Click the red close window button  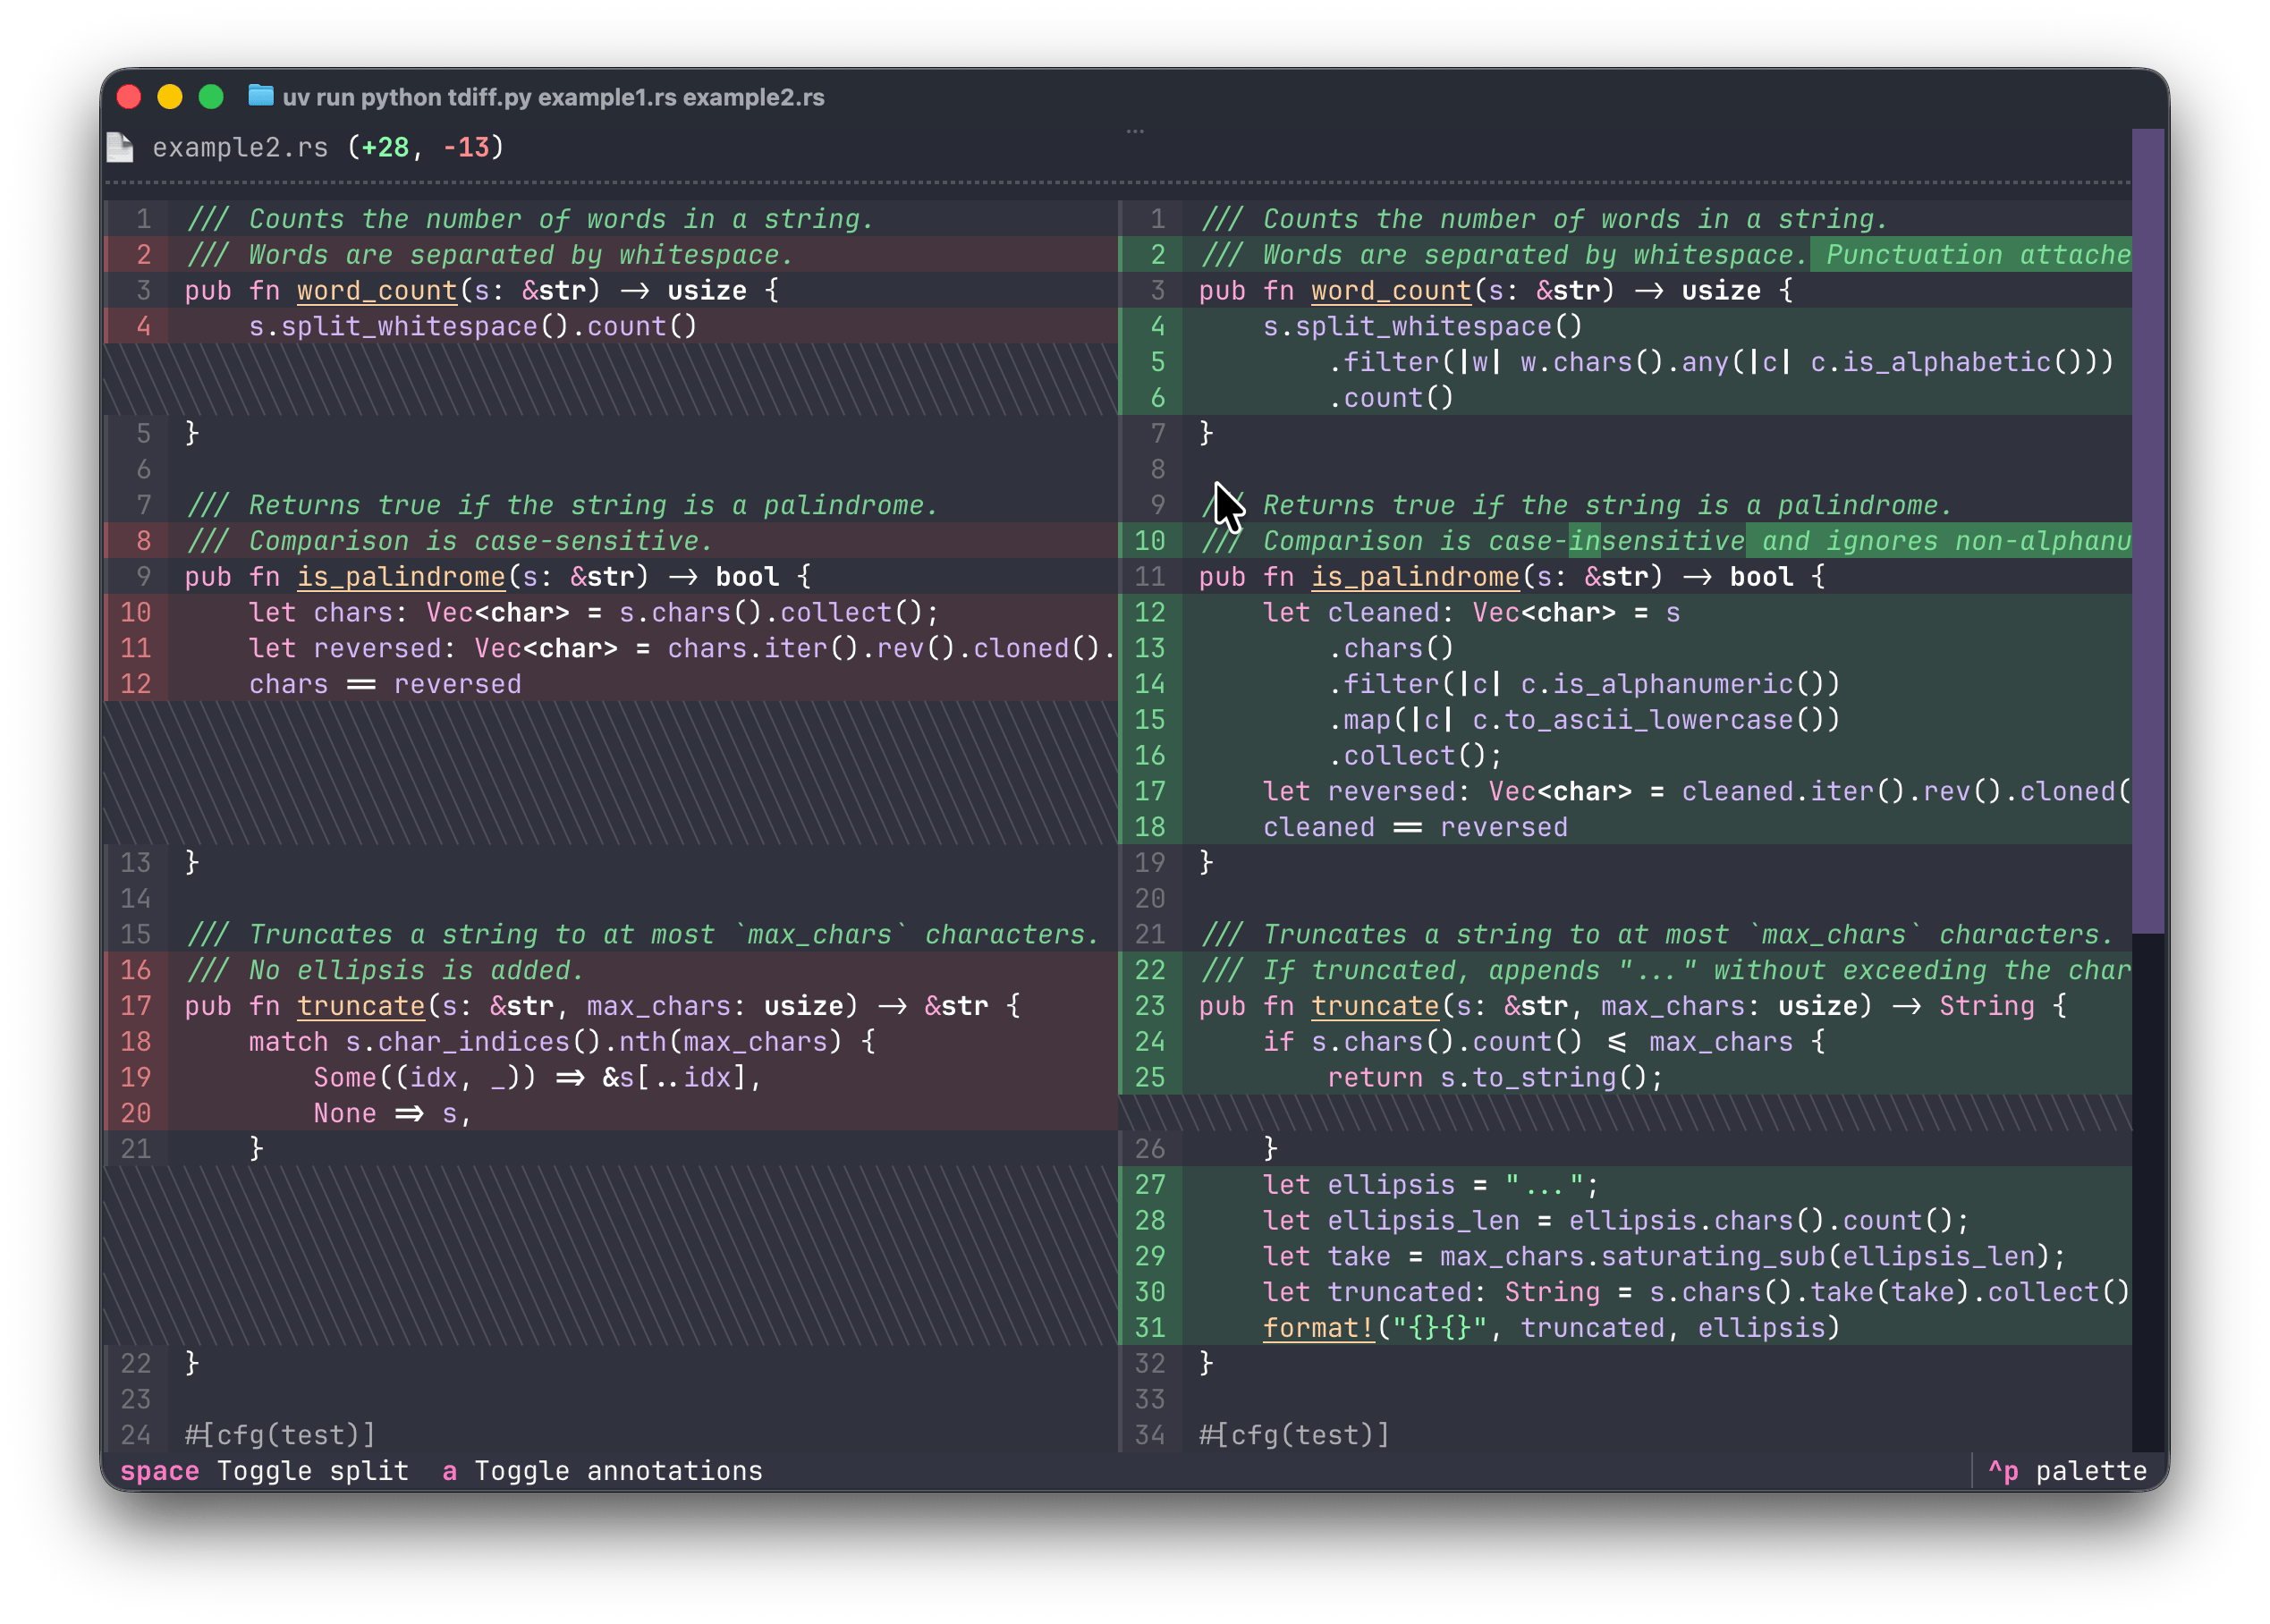click(129, 97)
